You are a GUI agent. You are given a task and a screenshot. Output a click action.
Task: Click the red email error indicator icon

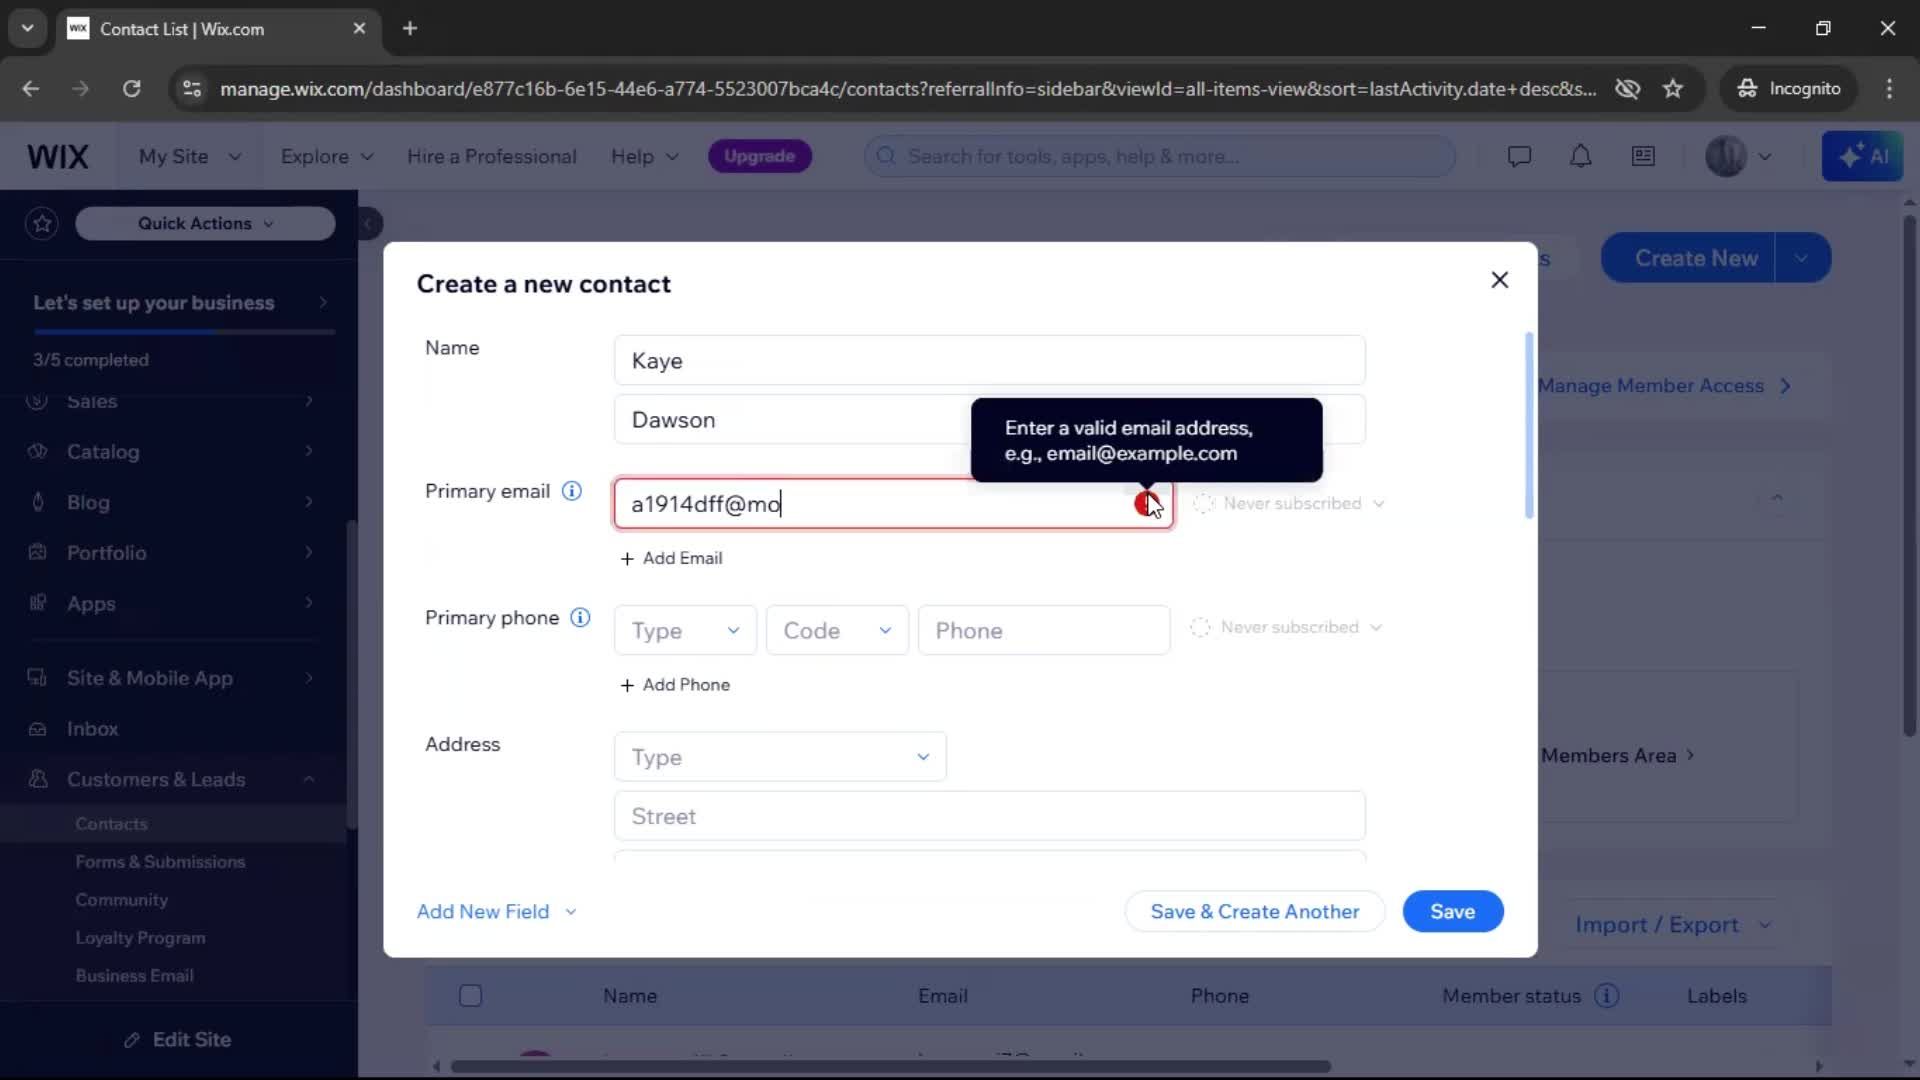click(x=1146, y=504)
